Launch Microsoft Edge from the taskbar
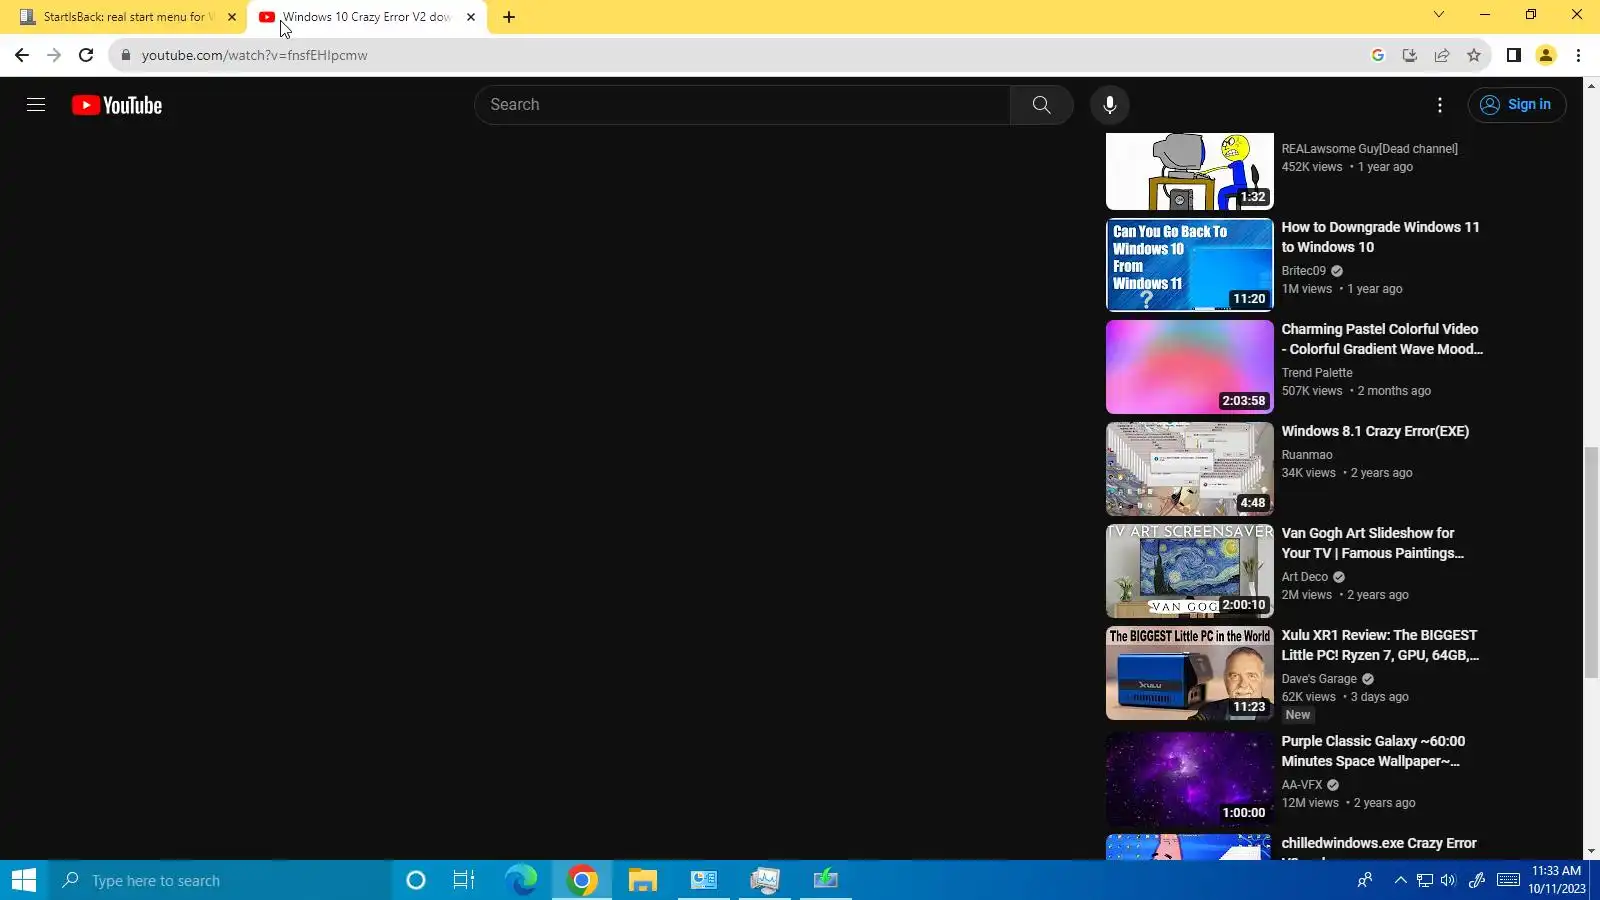Viewport: 1600px width, 900px height. tap(521, 880)
